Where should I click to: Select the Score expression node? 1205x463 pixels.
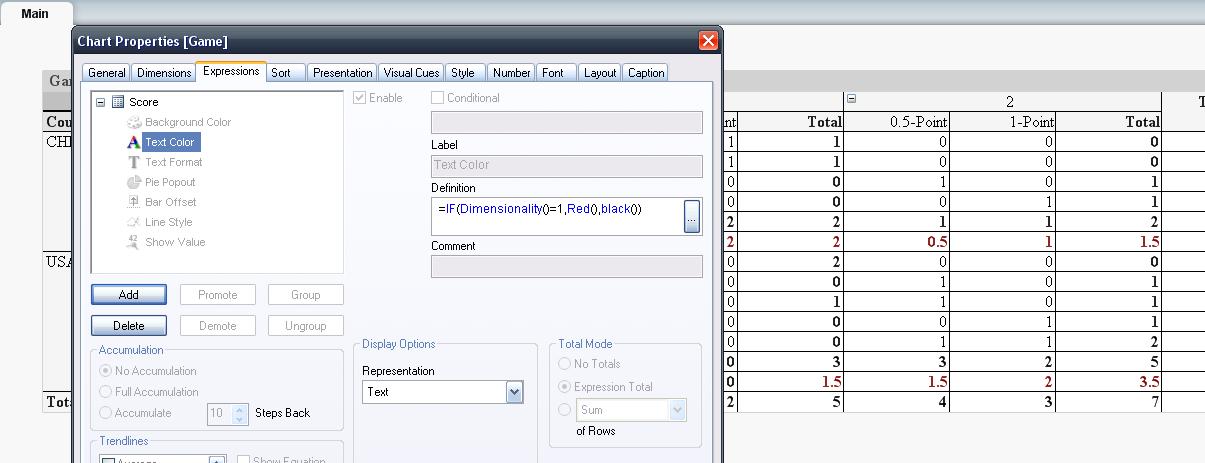pyautogui.click(x=143, y=102)
